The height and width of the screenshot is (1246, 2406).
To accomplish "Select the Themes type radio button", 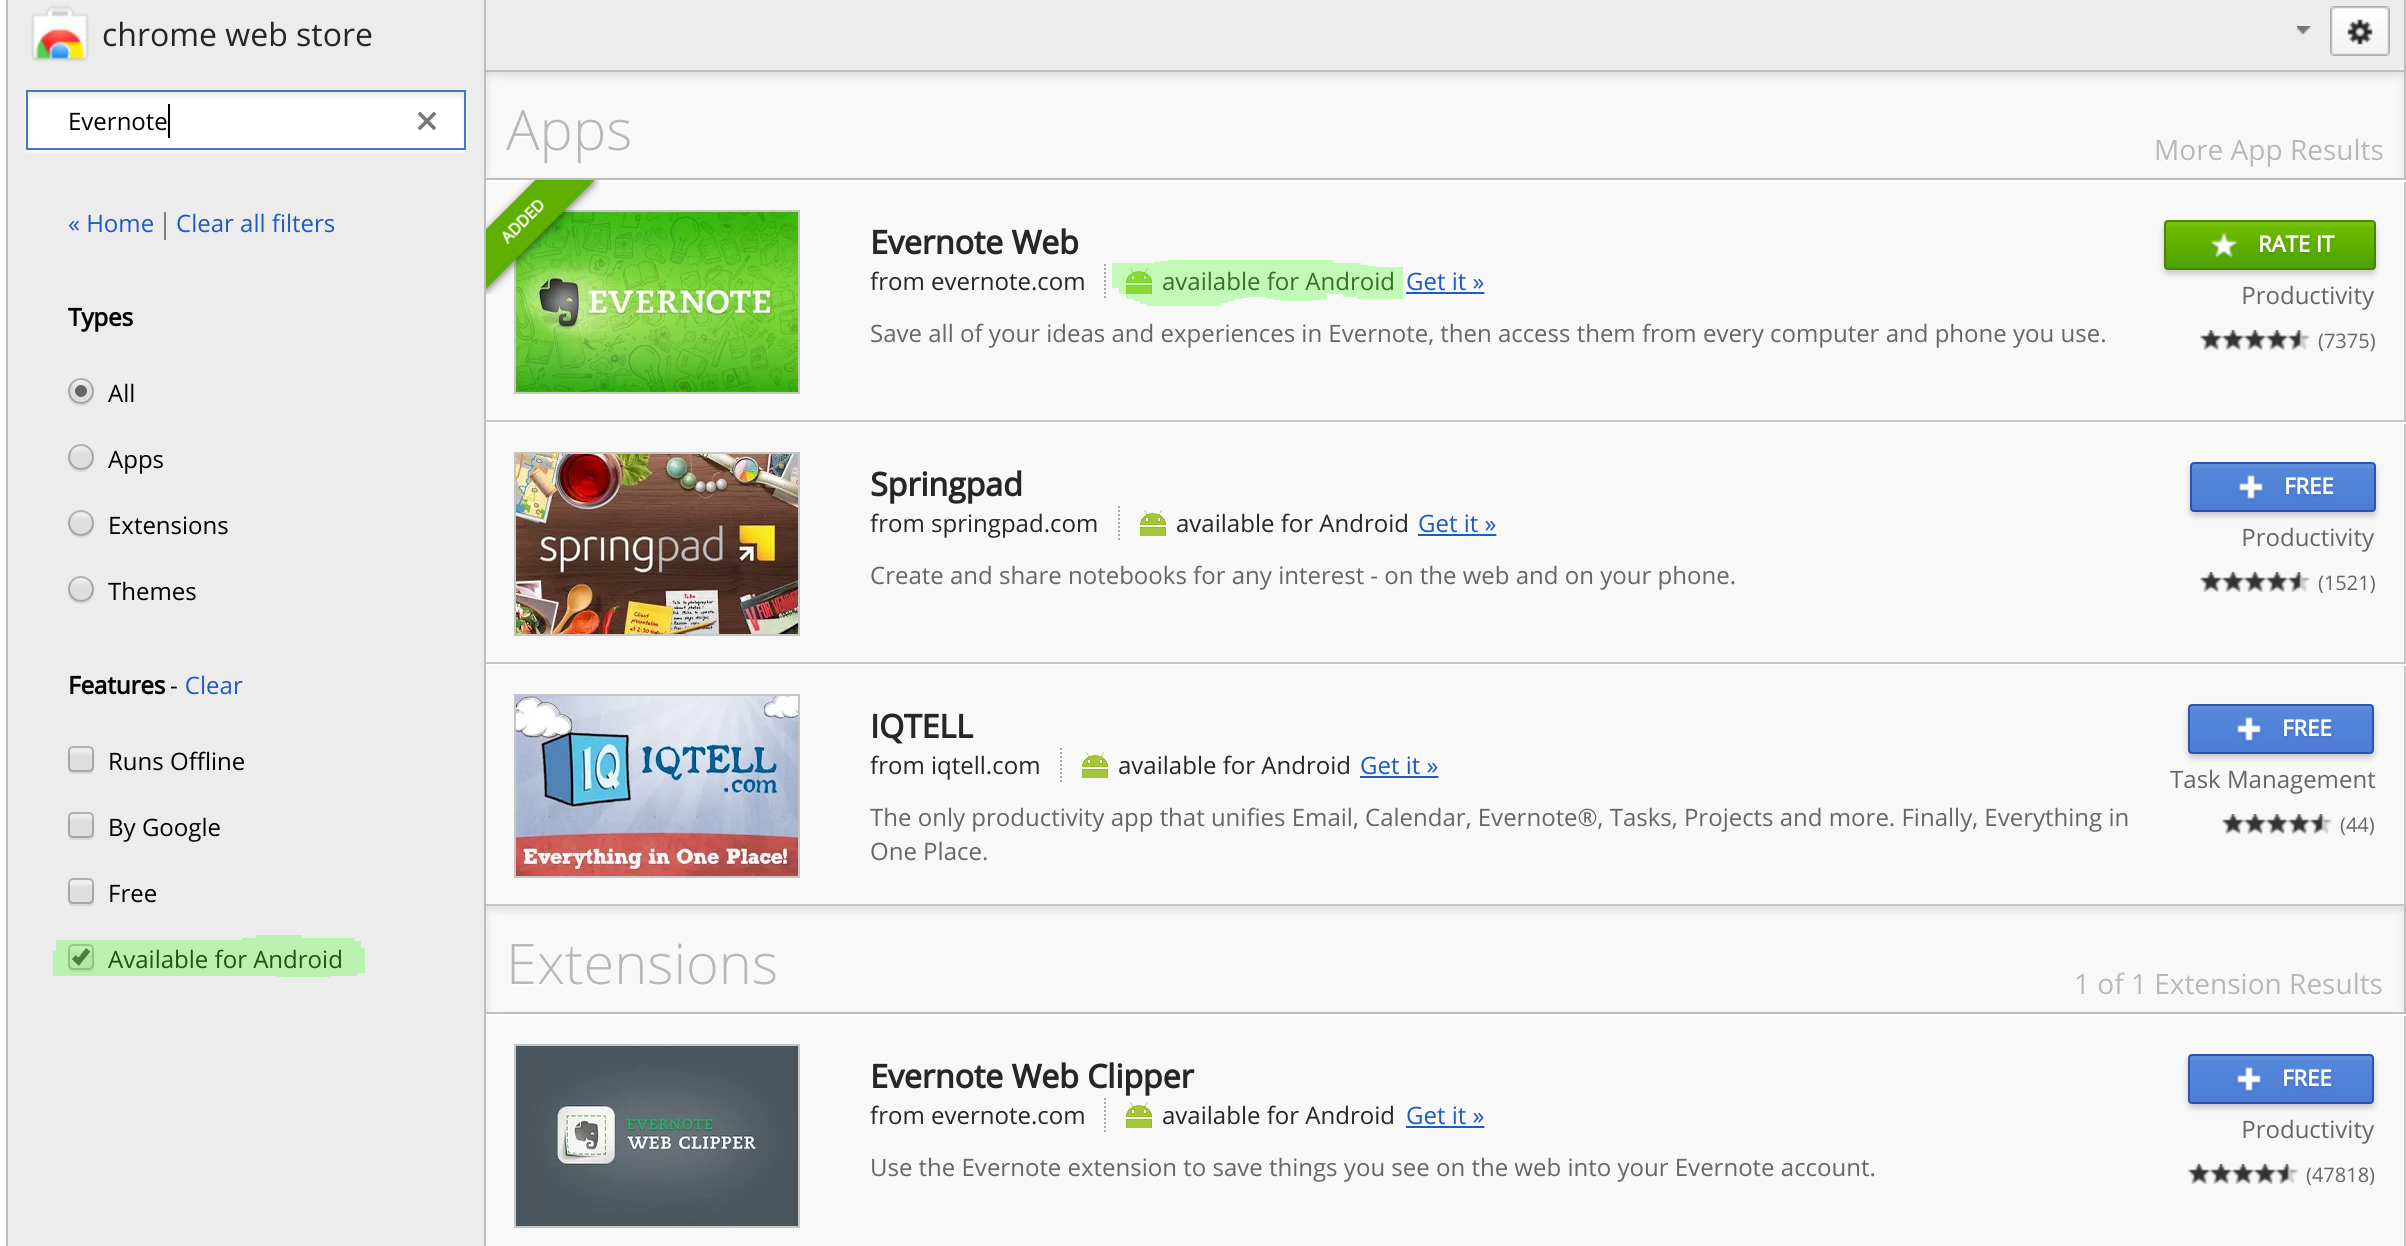I will 81,589.
